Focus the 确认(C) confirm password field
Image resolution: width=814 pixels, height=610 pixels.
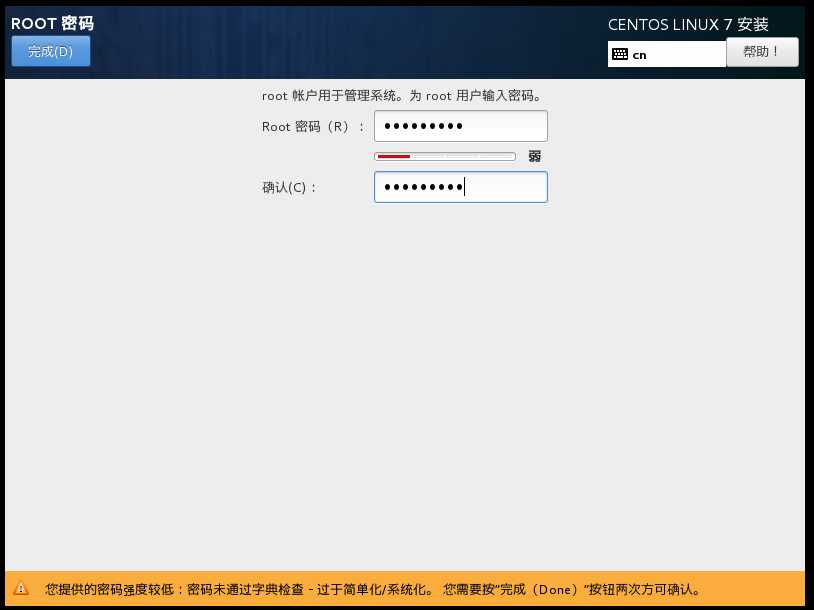point(460,187)
